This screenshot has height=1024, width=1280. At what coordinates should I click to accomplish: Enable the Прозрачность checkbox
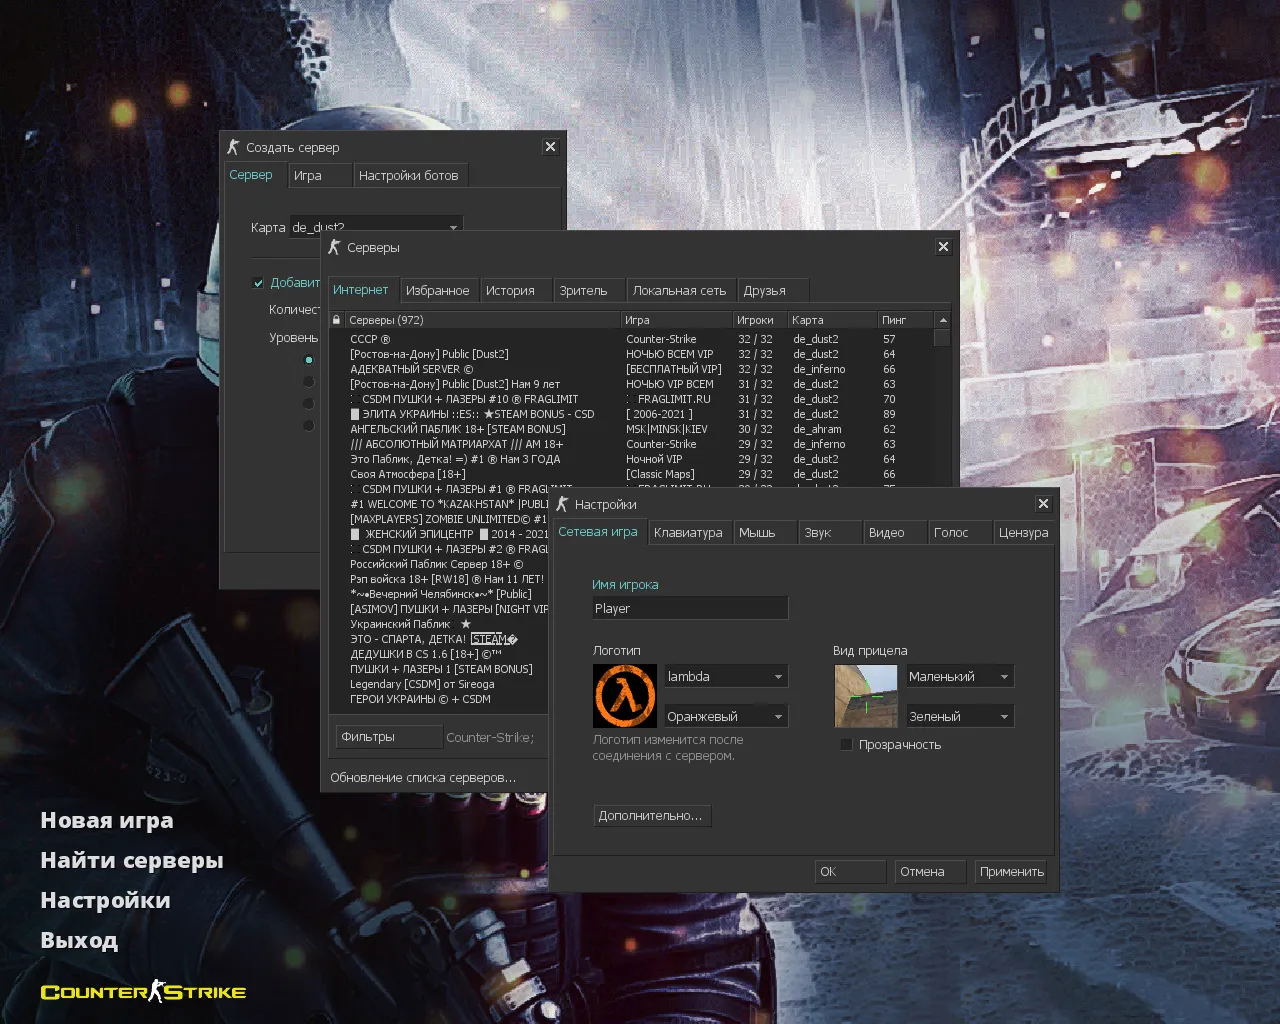[846, 744]
